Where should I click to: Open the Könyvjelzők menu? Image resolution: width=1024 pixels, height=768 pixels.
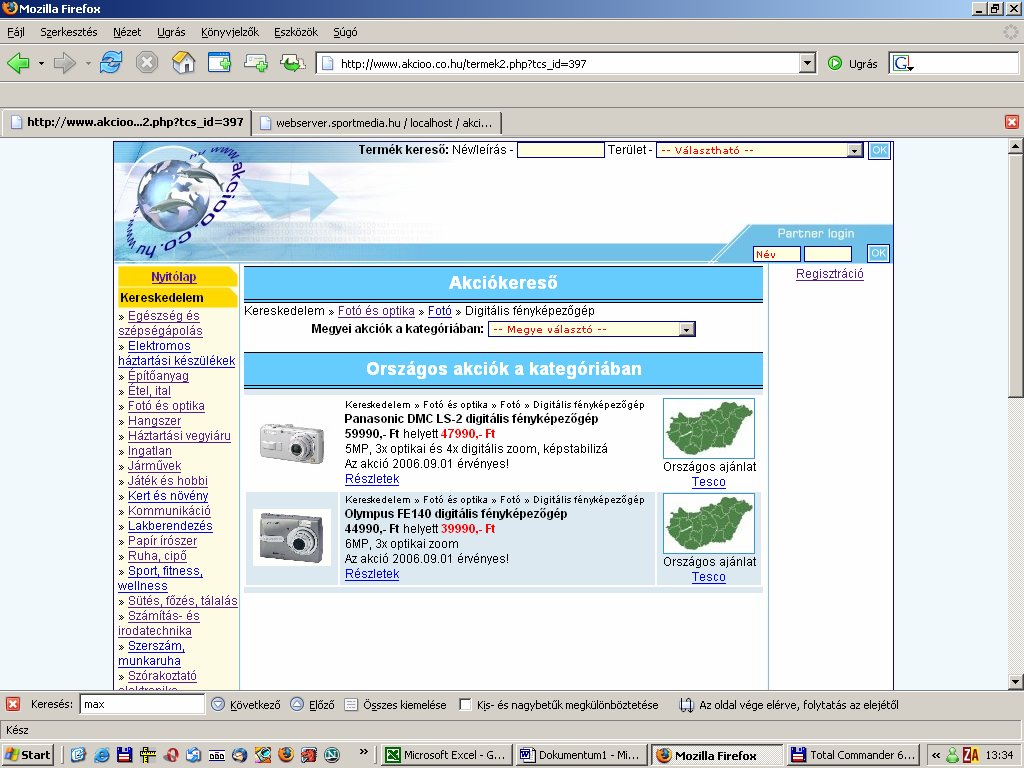230,32
